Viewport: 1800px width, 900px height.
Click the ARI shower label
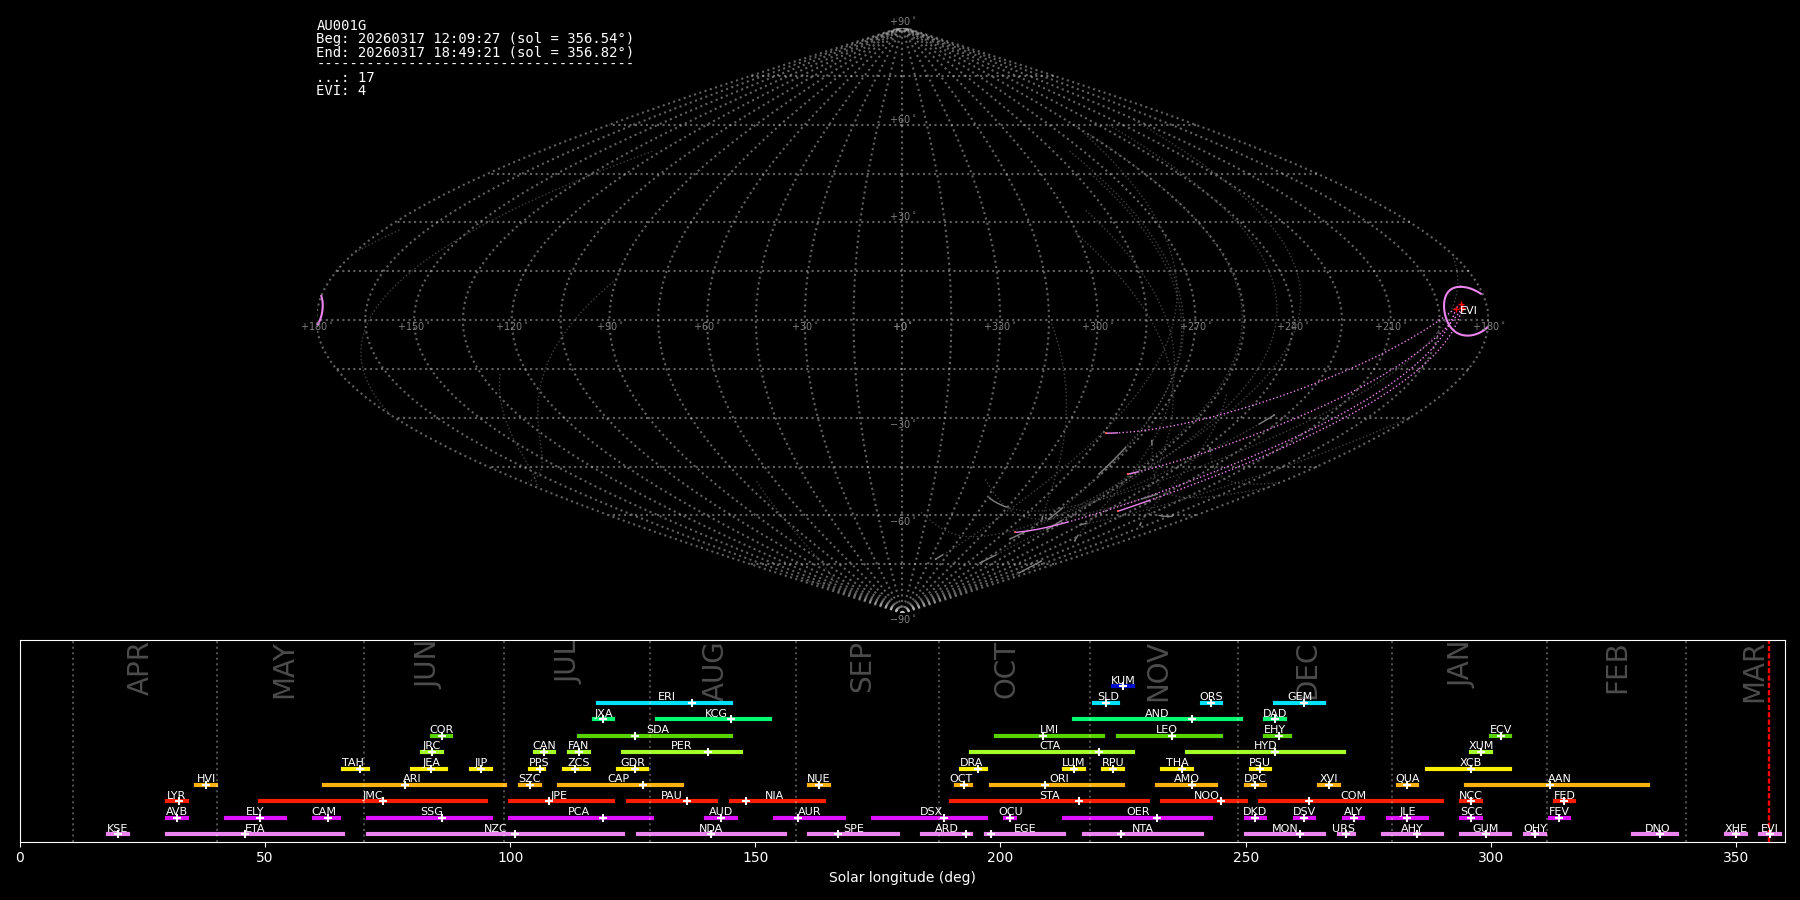[x=412, y=779]
